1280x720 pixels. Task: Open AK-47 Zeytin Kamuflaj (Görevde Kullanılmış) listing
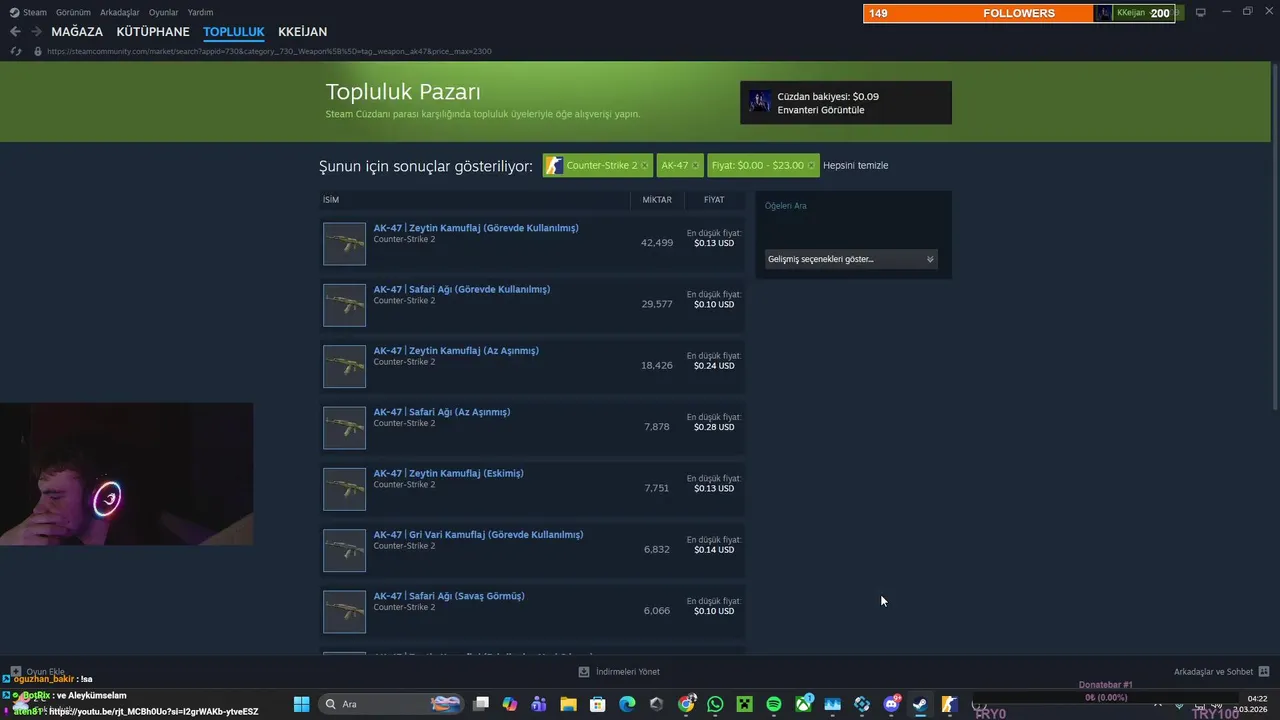click(x=476, y=228)
